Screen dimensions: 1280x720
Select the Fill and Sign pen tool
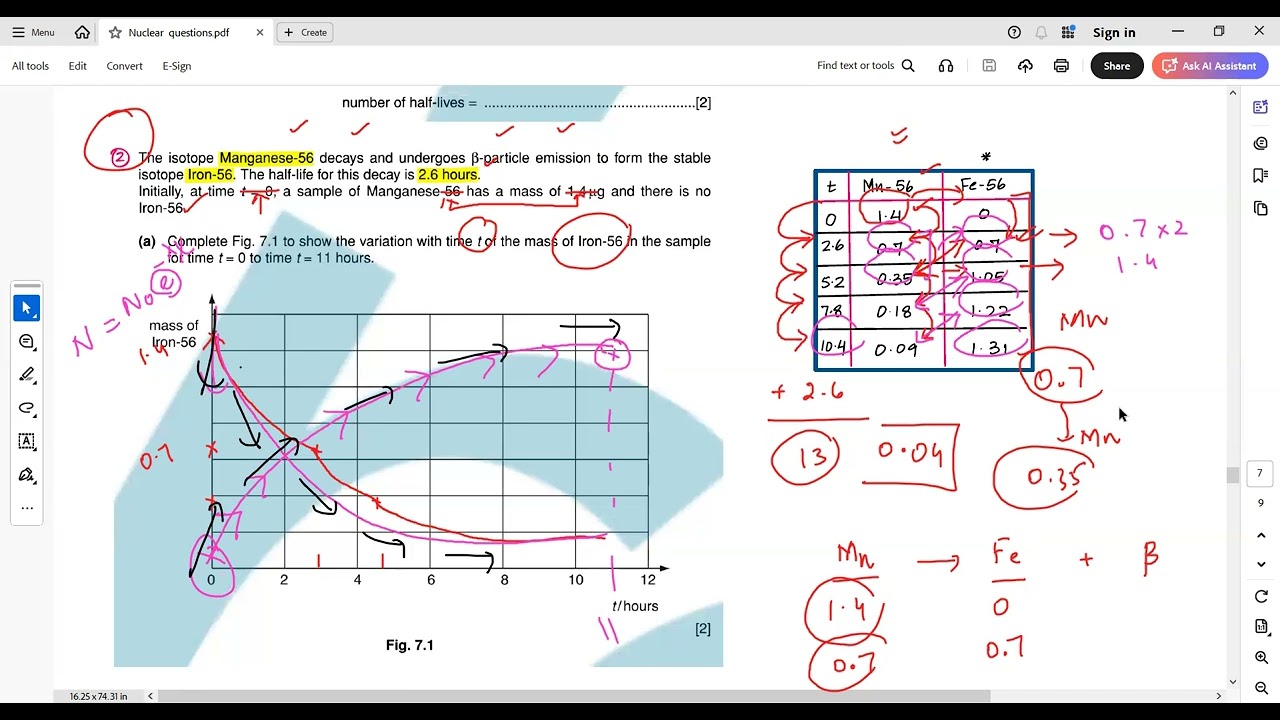coord(27,474)
